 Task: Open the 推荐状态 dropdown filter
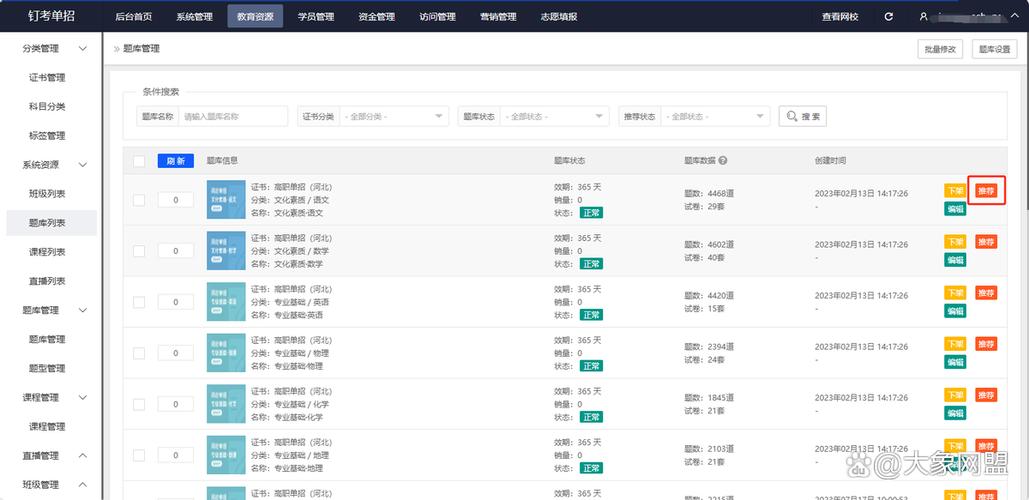715,116
